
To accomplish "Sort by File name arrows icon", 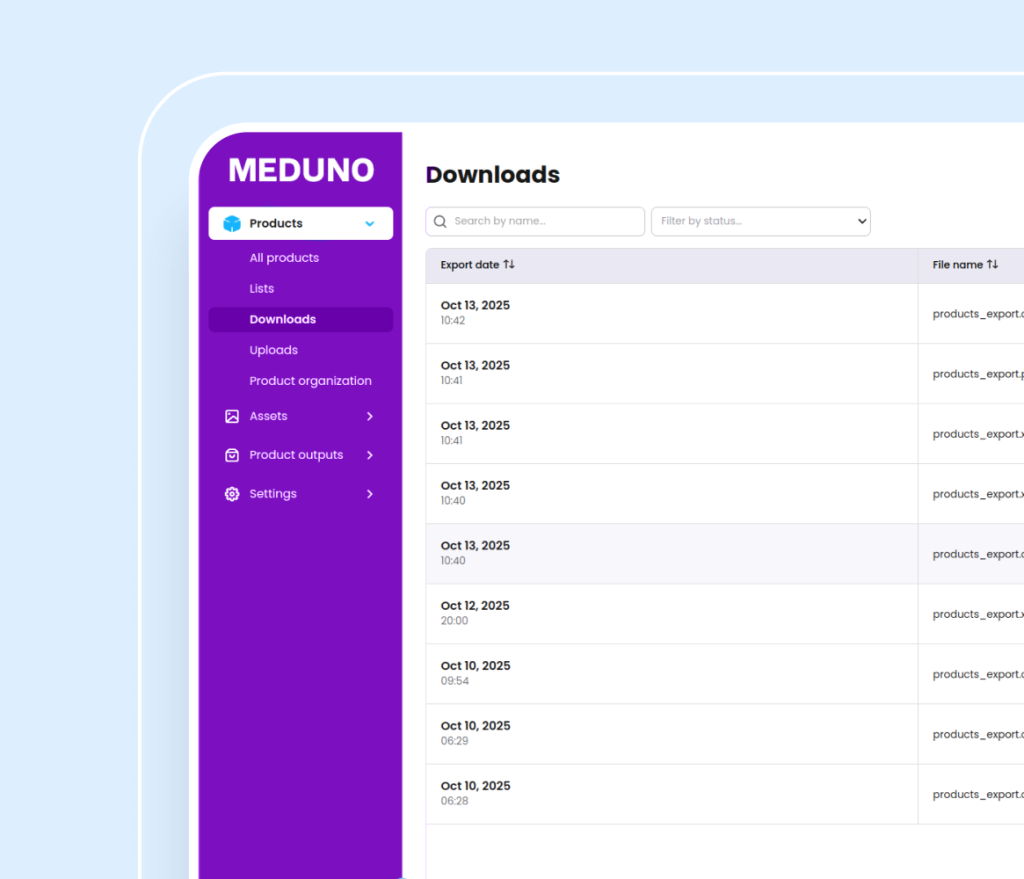I will tap(992, 265).
